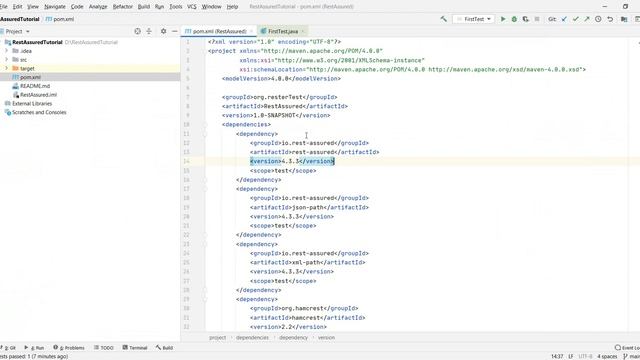Expand the target folder
640x360 pixels.
pos(7,68)
